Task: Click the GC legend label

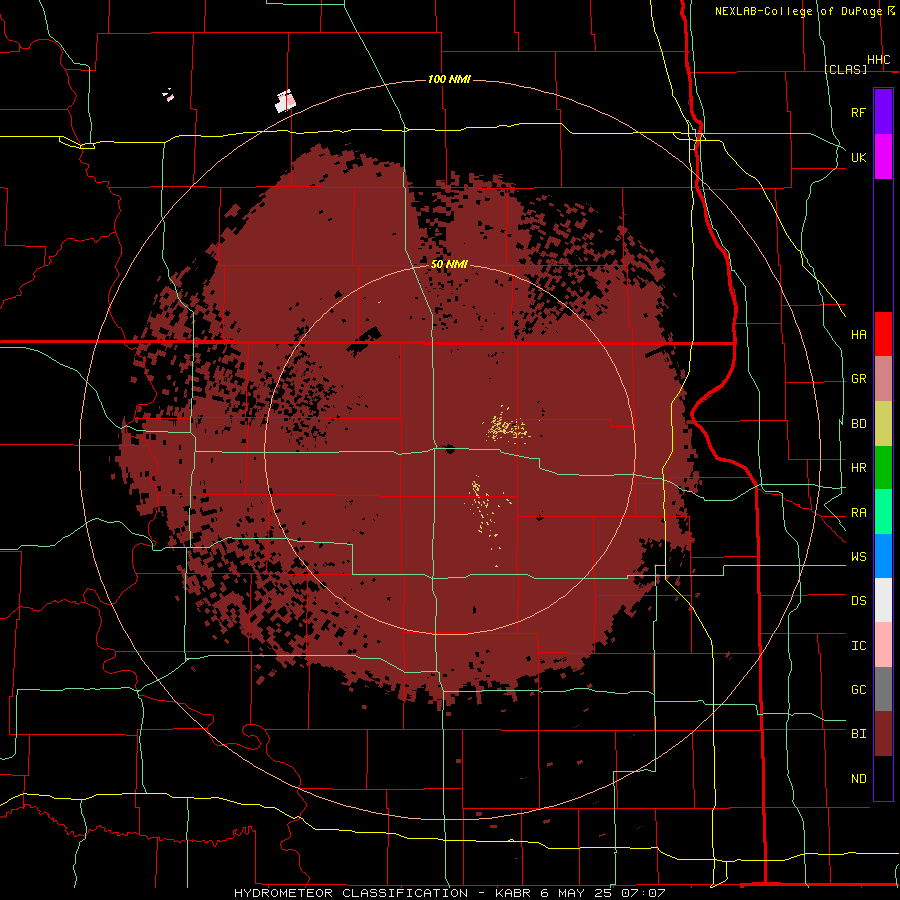Action: pyautogui.click(x=858, y=690)
